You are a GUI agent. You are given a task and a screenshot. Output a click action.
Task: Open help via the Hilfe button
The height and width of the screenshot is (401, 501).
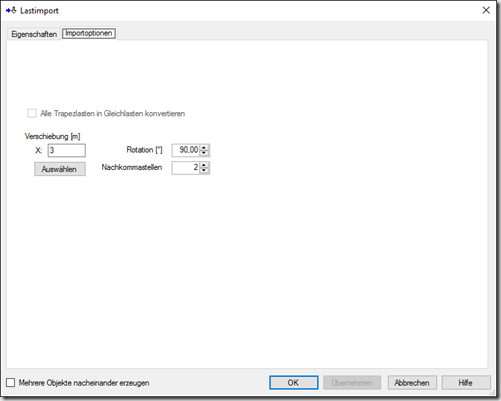coord(466,383)
